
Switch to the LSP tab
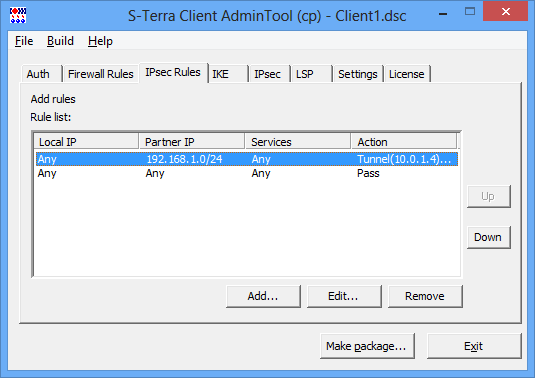[312, 74]
